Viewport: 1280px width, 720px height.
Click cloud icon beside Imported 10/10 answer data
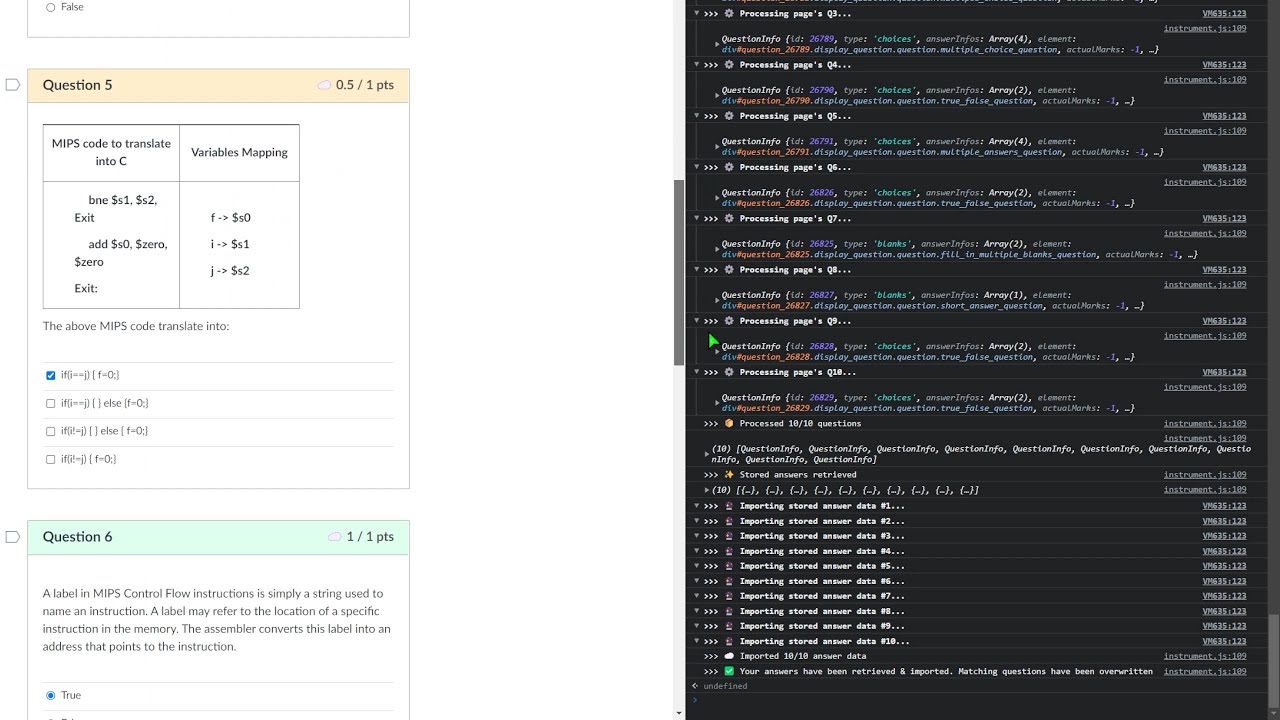coord(729,656)
